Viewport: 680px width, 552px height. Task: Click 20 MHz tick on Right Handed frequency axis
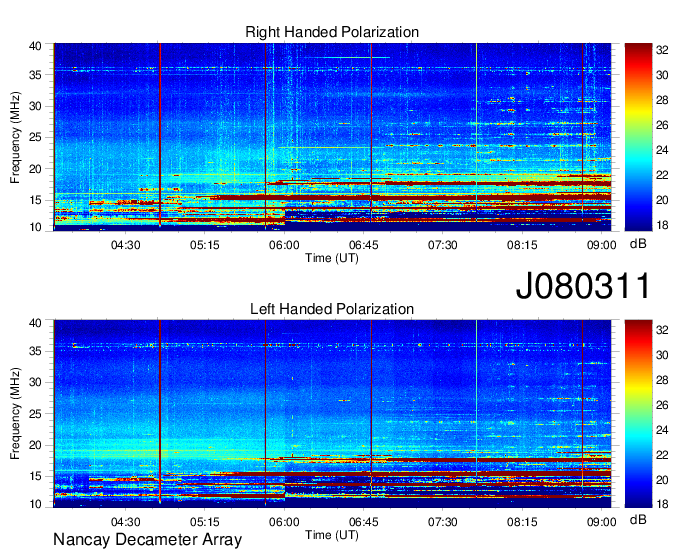(35, 169)
